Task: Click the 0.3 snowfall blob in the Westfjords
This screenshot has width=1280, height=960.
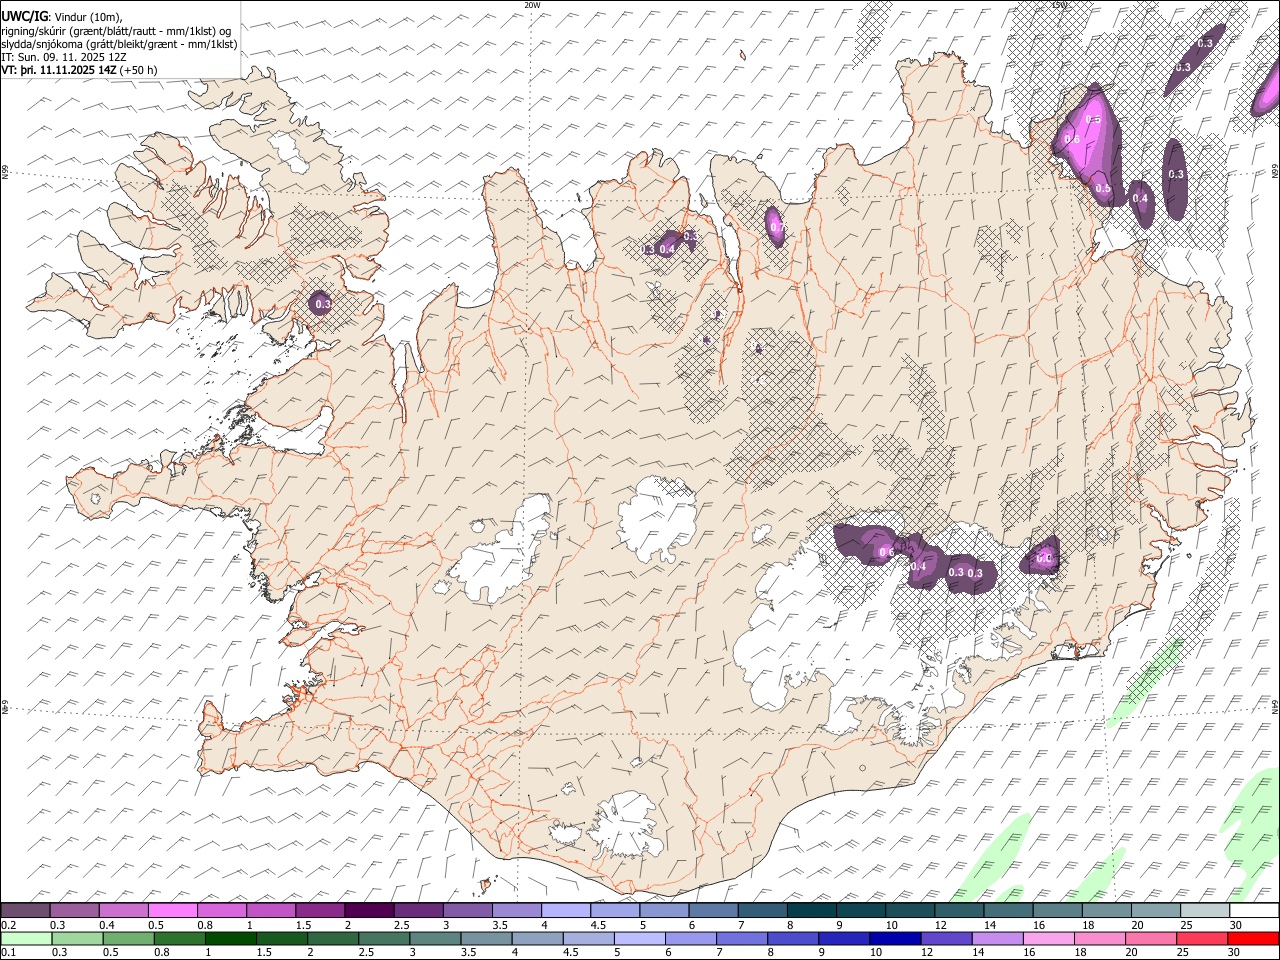Action: tap(322, 302)
